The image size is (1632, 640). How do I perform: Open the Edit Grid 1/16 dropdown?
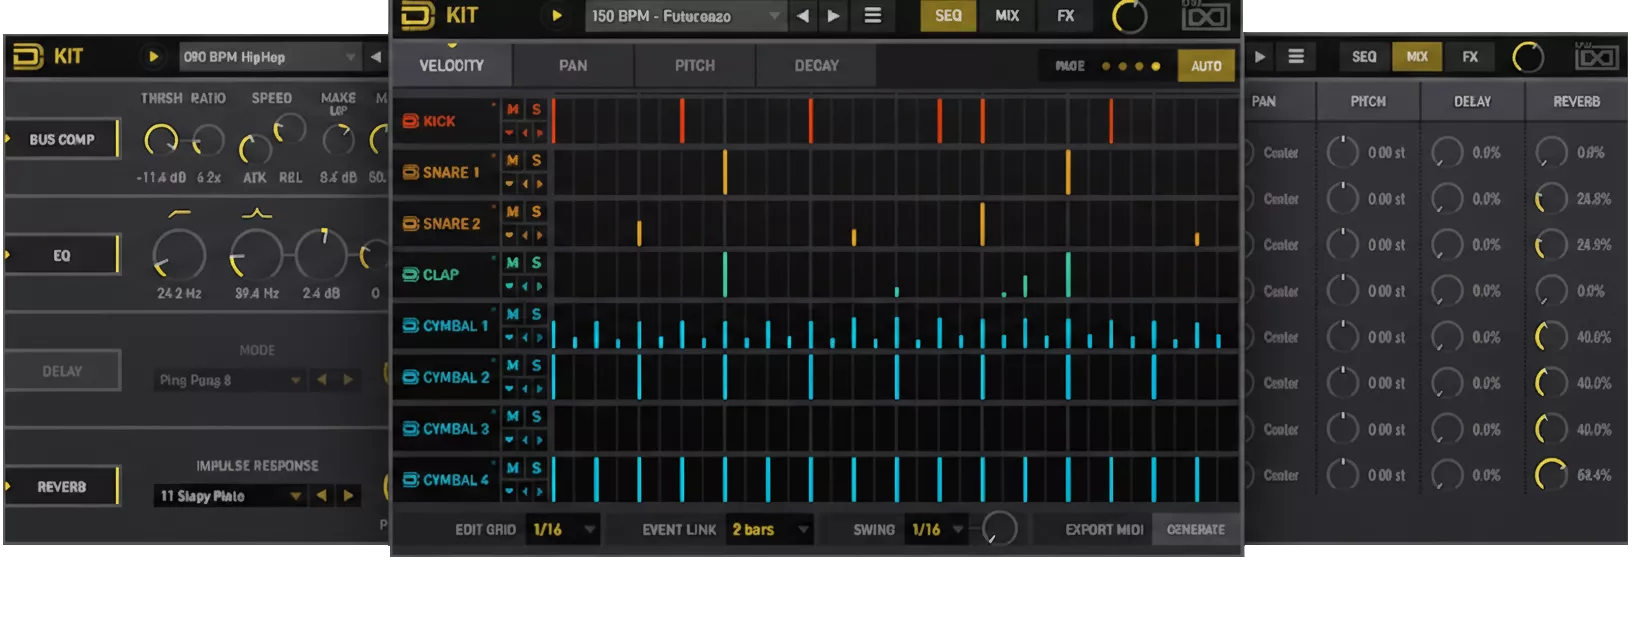(x=562, y=530)
